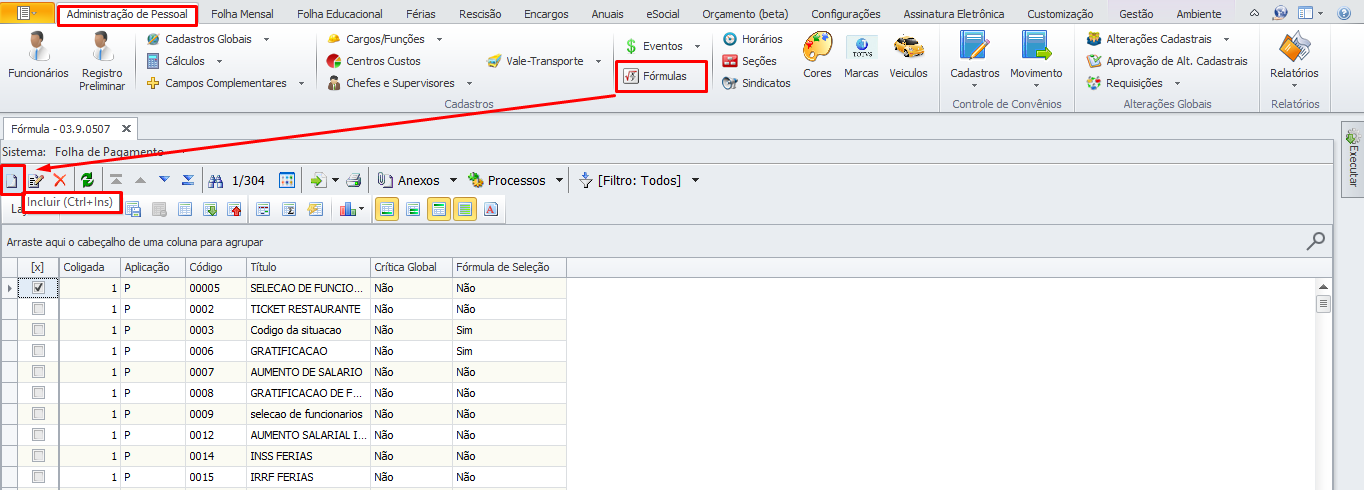This screenshot has width=1364, height=490.
Task: Check the GRATIFICACAO 0006 row checkbox
Action: (38, 351)
